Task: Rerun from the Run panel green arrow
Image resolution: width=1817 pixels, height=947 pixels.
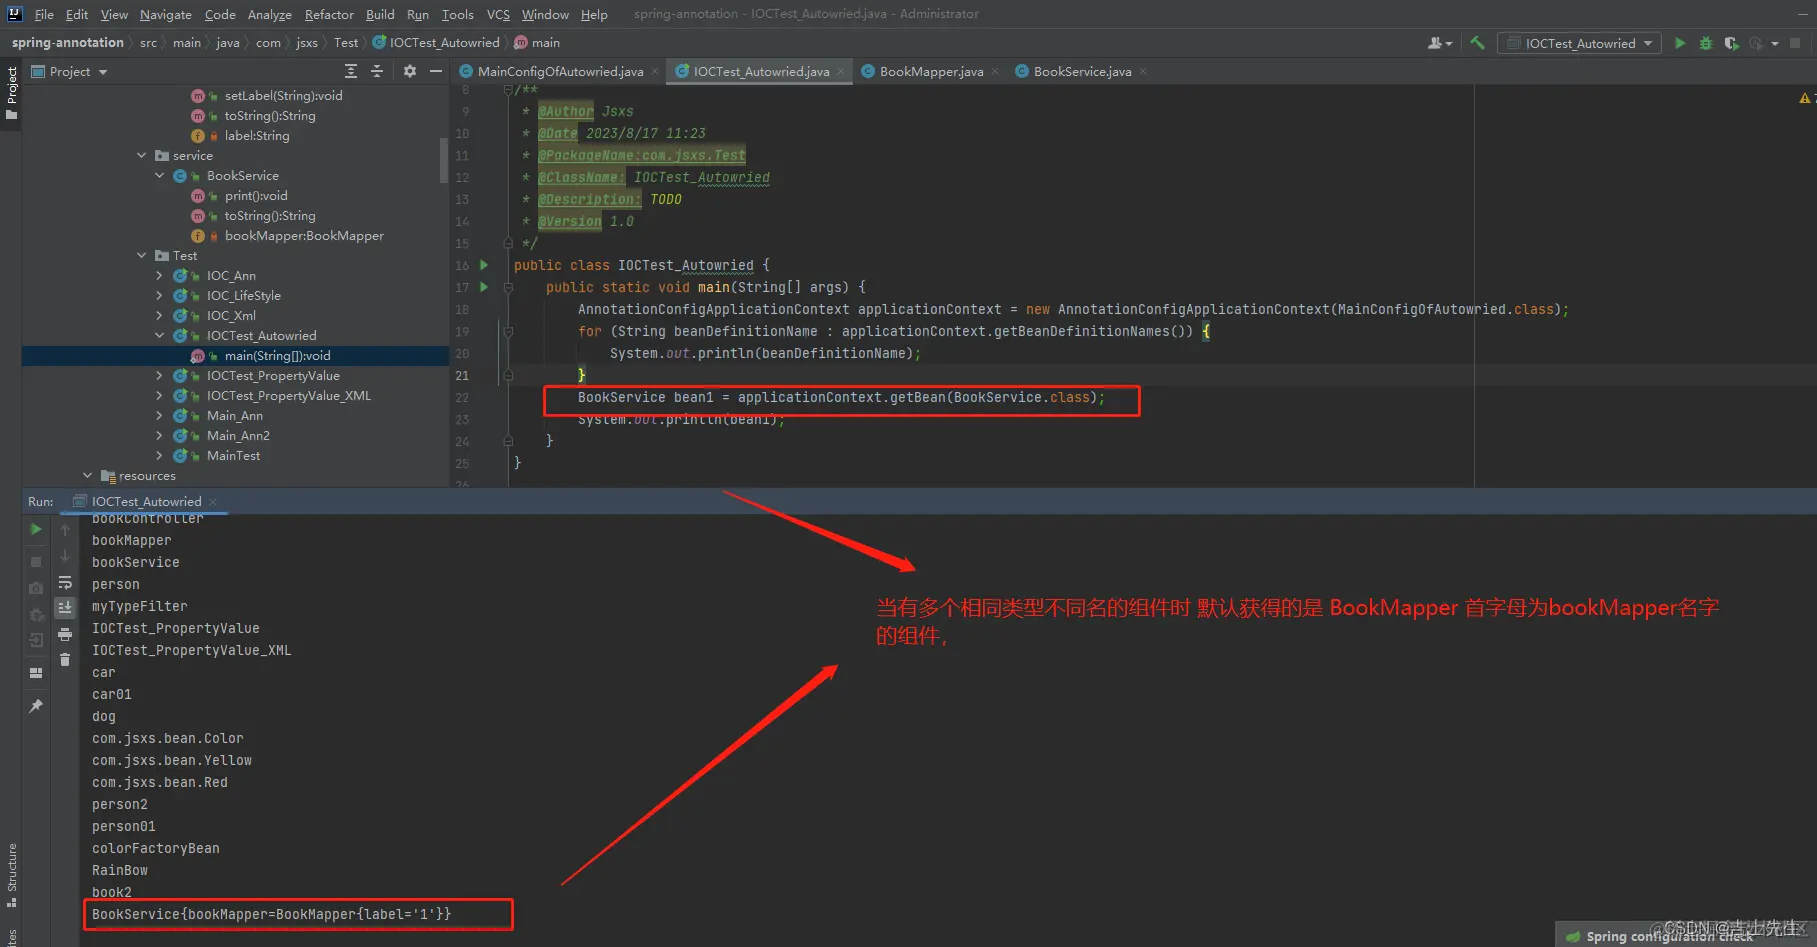Action: point(36,529)
